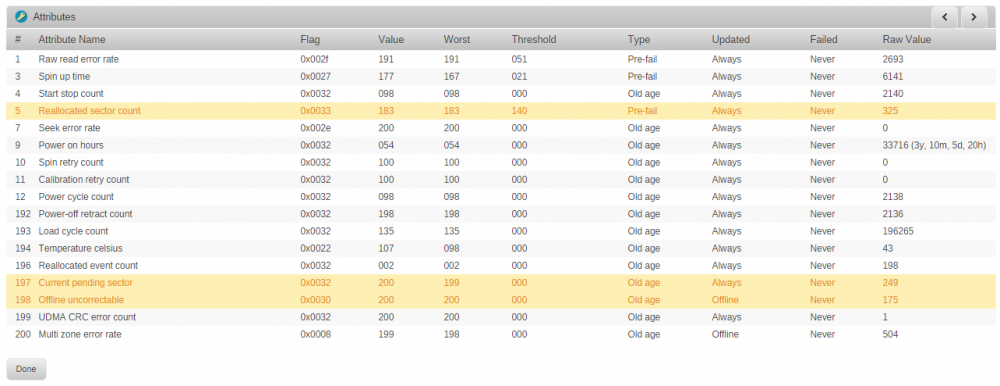Sort by Attribute Name column header

(72, 40)
